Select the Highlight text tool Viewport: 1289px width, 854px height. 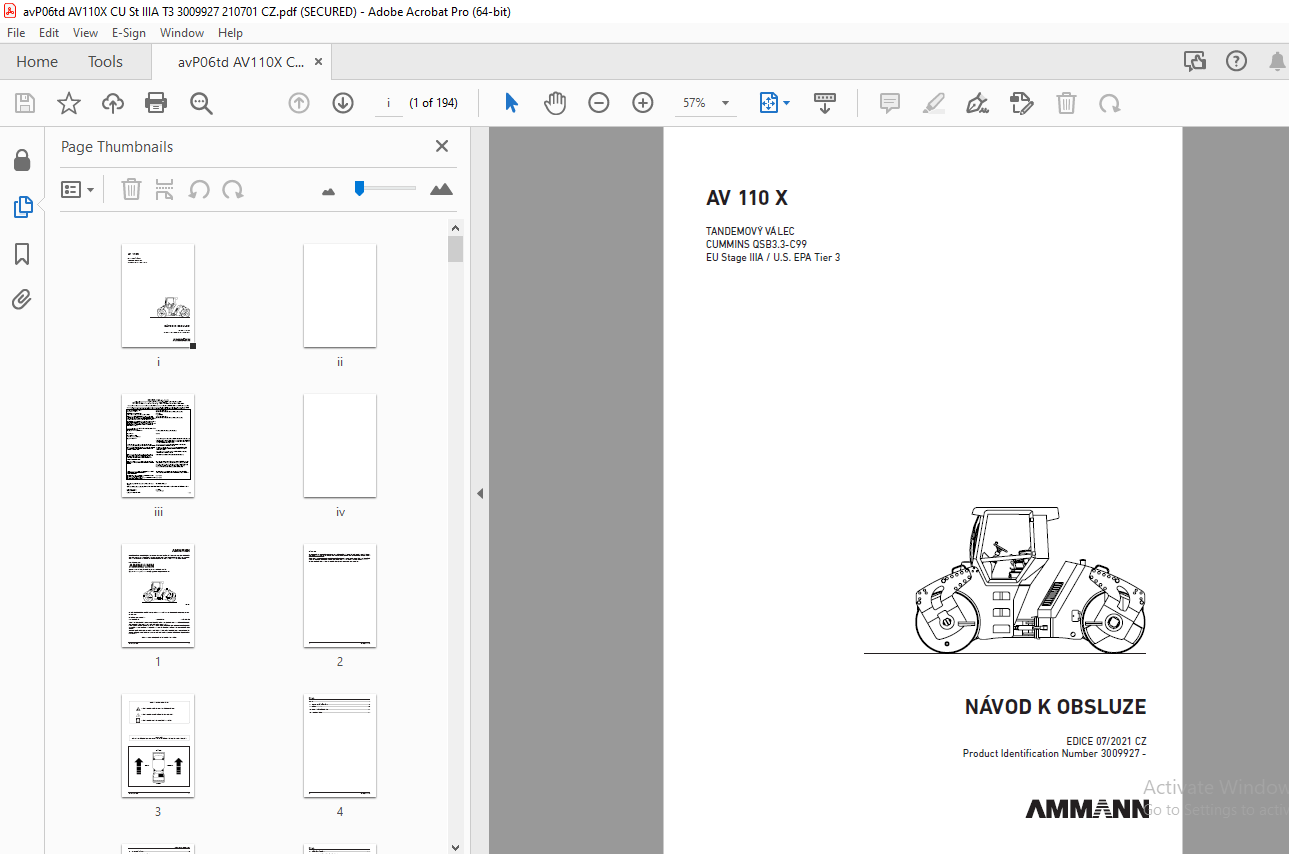tap(934, 103)
